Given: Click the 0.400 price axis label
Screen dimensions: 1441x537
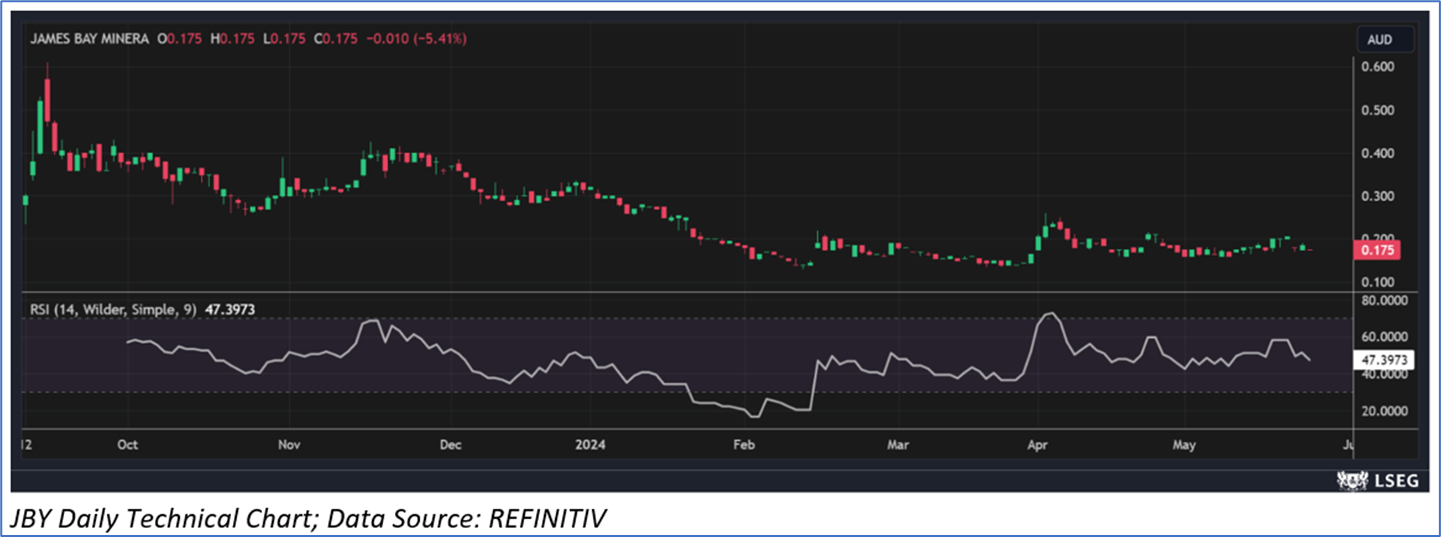Looking at the screenshot, I should pyautogui.click(x=1380, y=153).
